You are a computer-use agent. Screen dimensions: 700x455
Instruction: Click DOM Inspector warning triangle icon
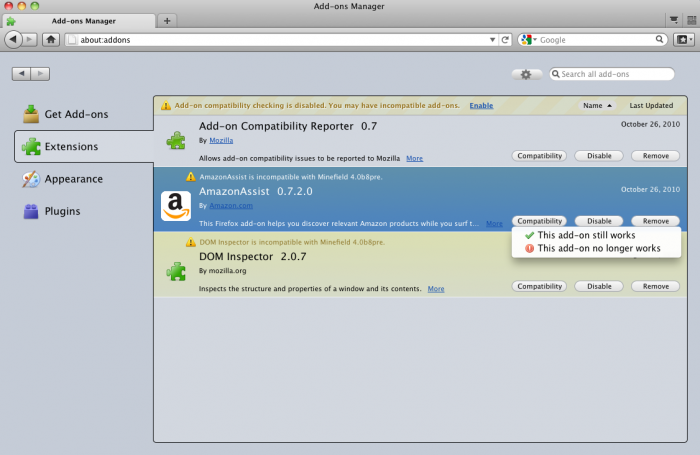click(x=191, y=242)
